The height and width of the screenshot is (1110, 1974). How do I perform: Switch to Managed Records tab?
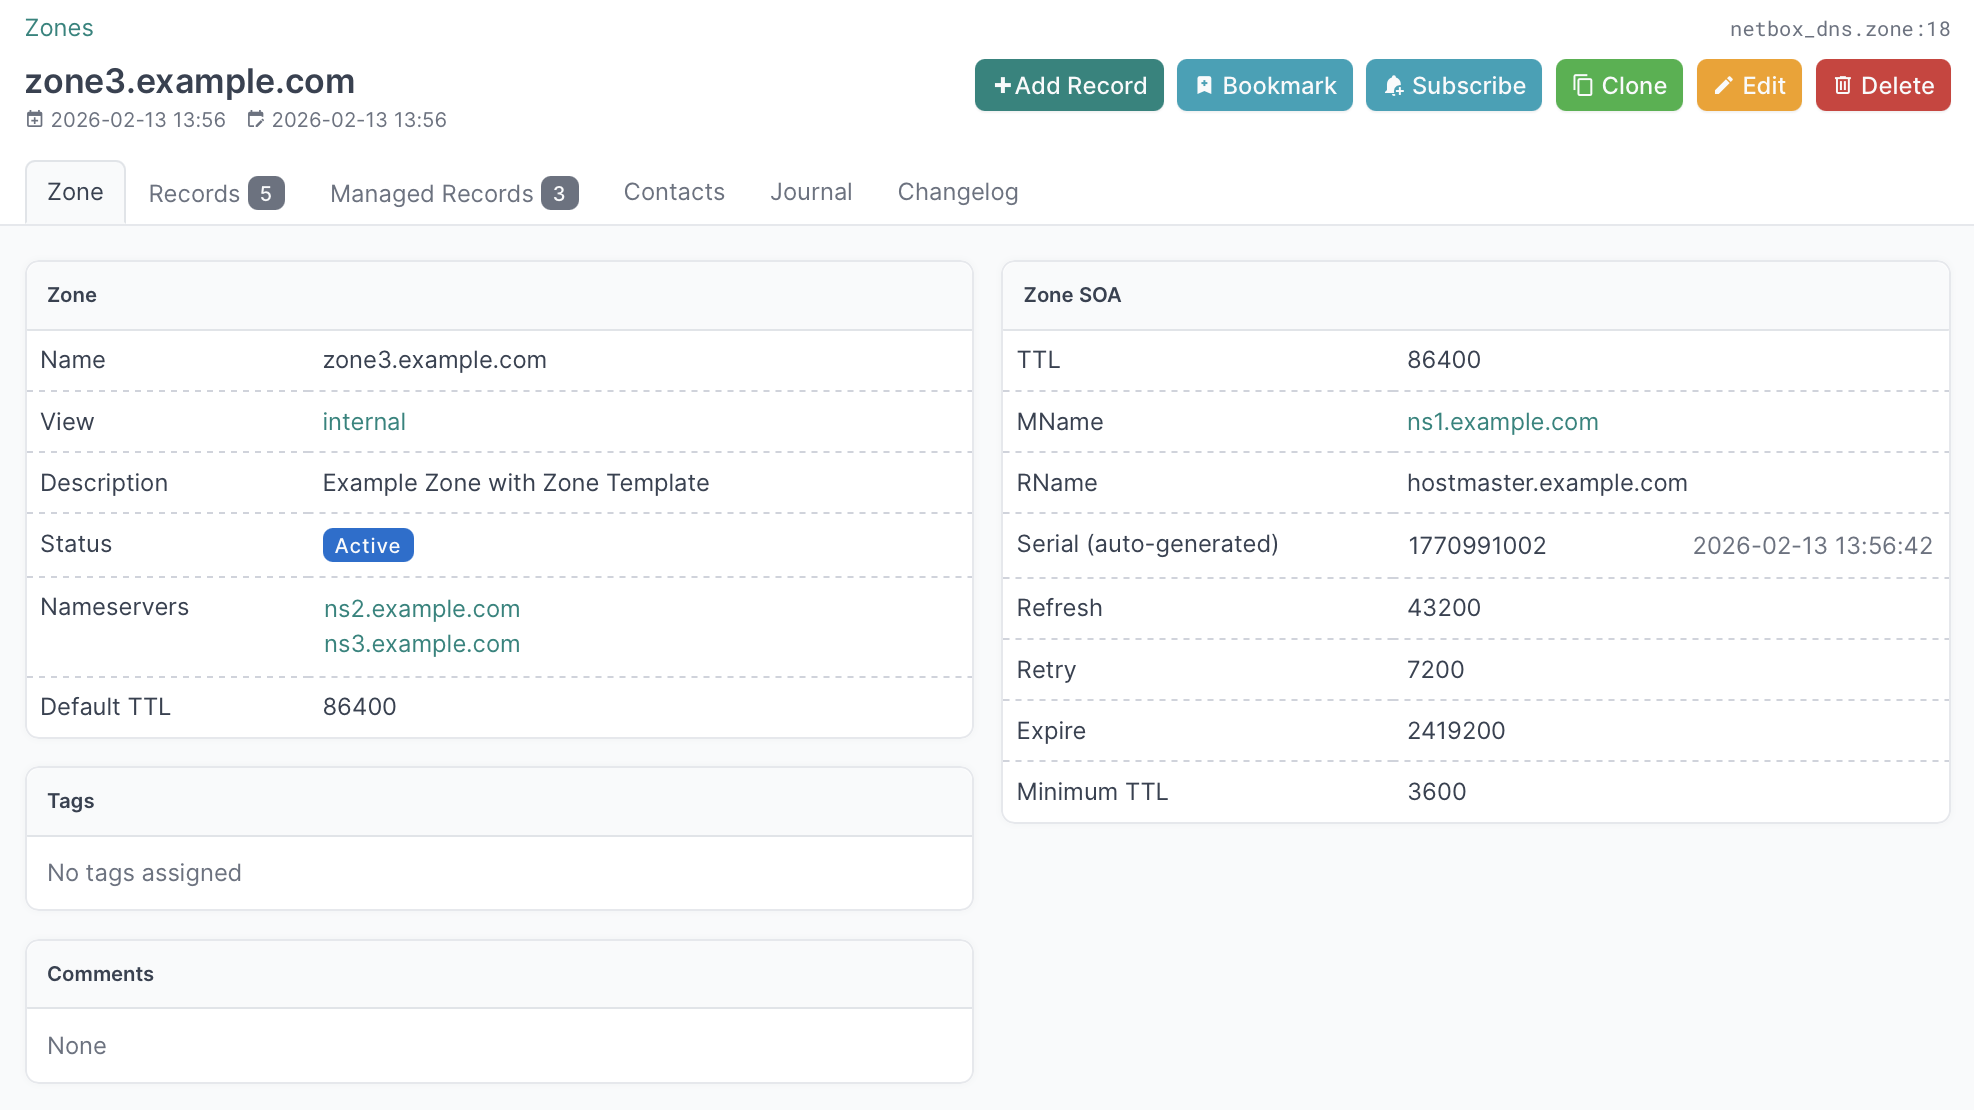point(432,193)
